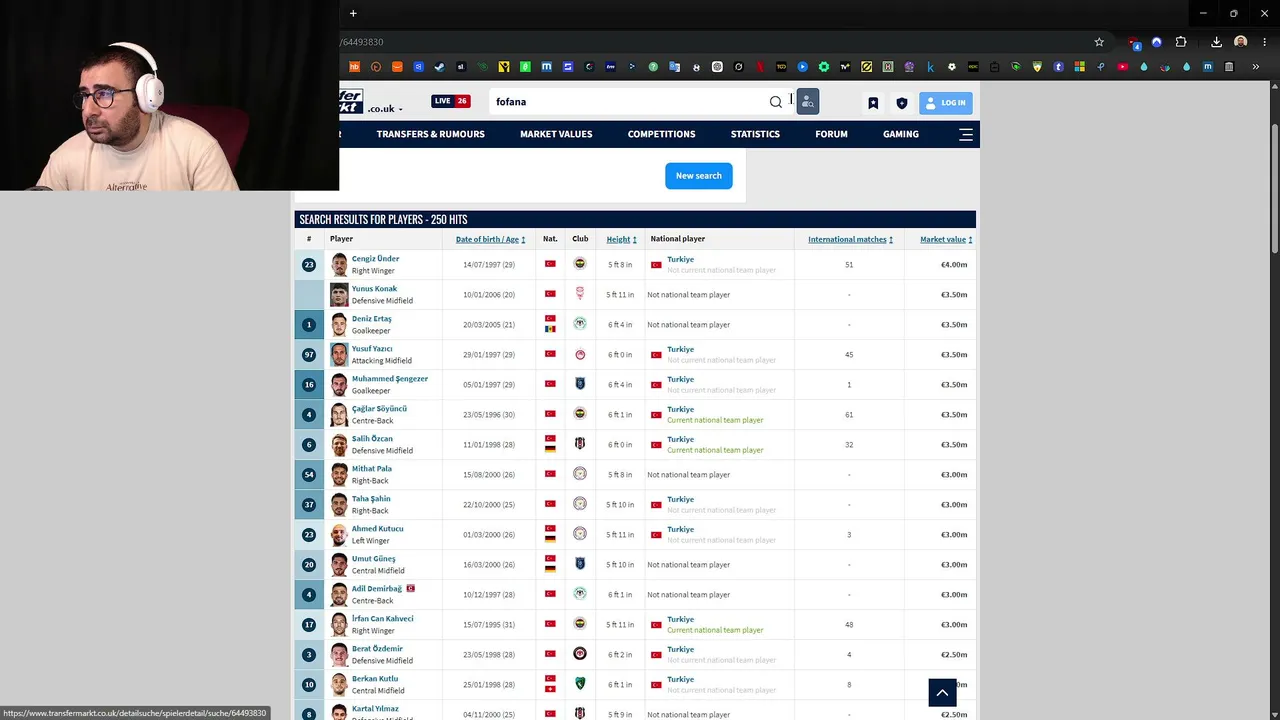Image resolution: width=1280 pixels, height=720 pixels.
Task: Click the club crest in Yusuf Yazıcı's row
Action: pos(580,354)
